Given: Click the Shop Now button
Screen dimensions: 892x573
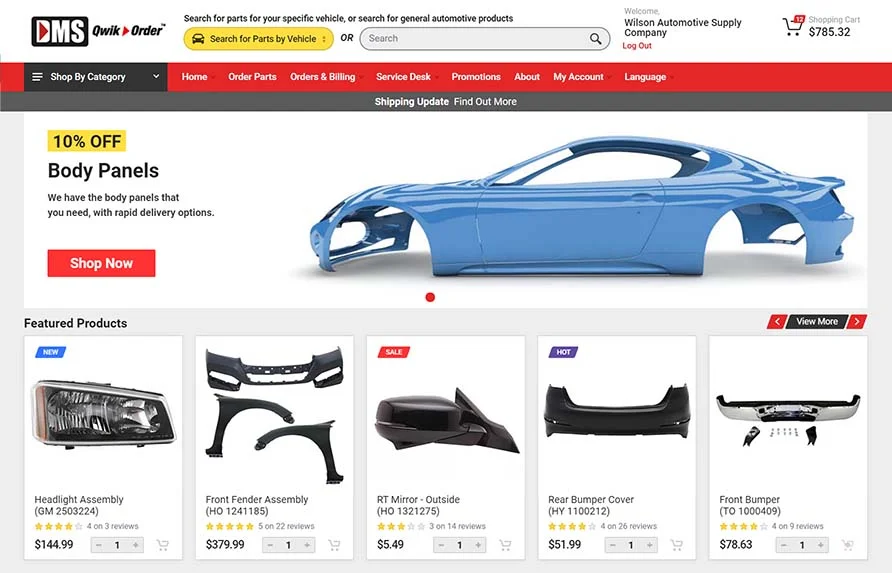Looking at the screenshot, I should pyautogui.click(x=101, y=263).
